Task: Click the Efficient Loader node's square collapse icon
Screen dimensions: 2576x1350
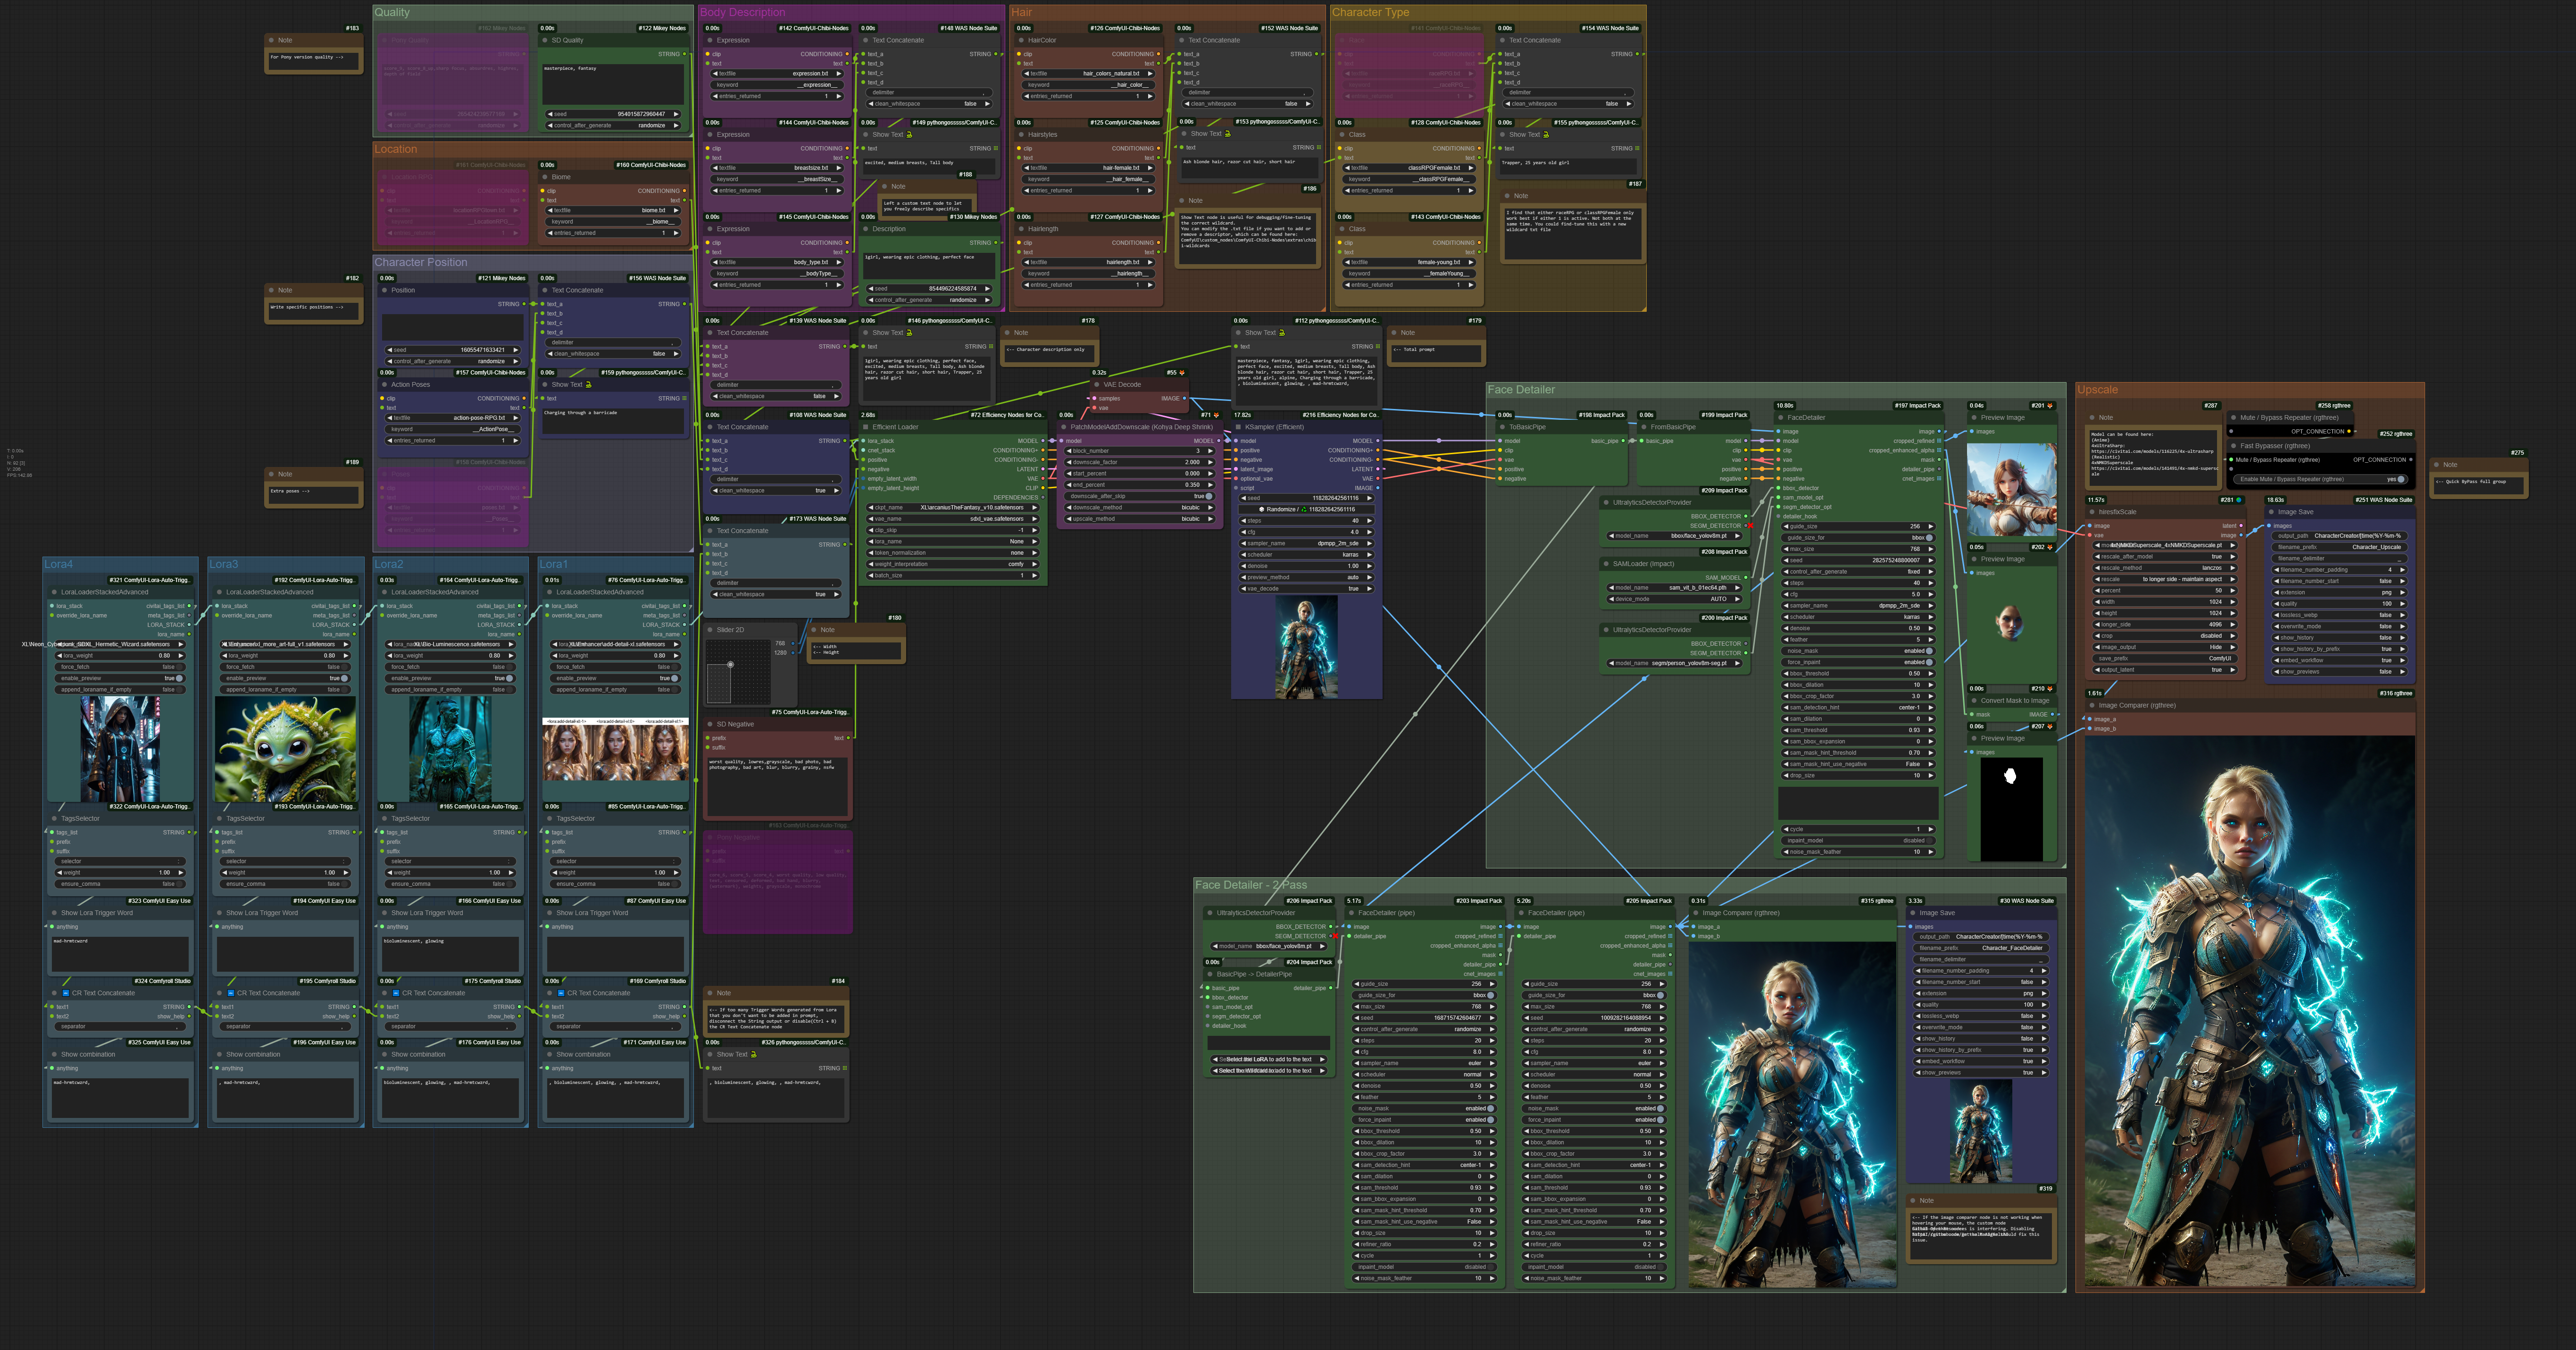Action: 866,427
